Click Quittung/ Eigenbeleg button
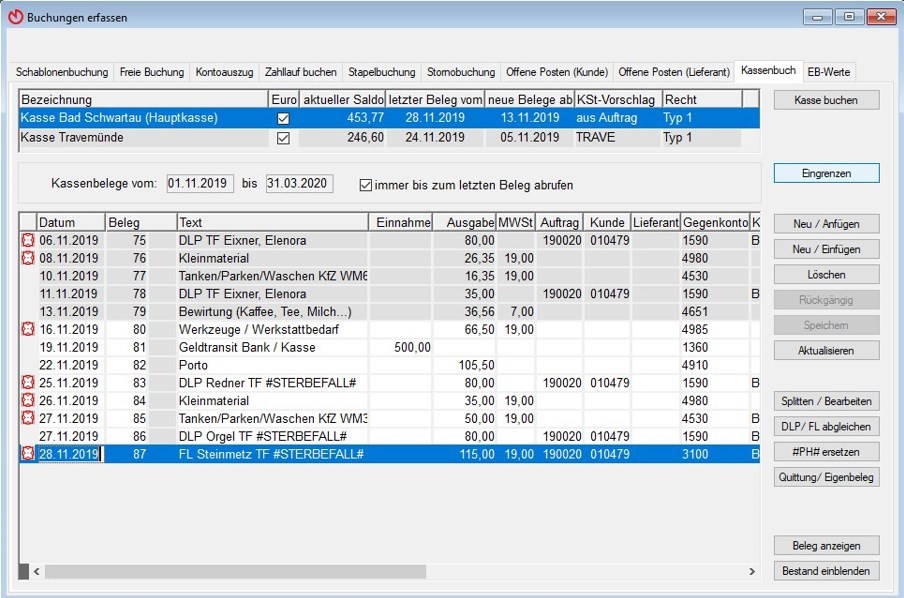904x598 pixels. [x=826, y=477]
